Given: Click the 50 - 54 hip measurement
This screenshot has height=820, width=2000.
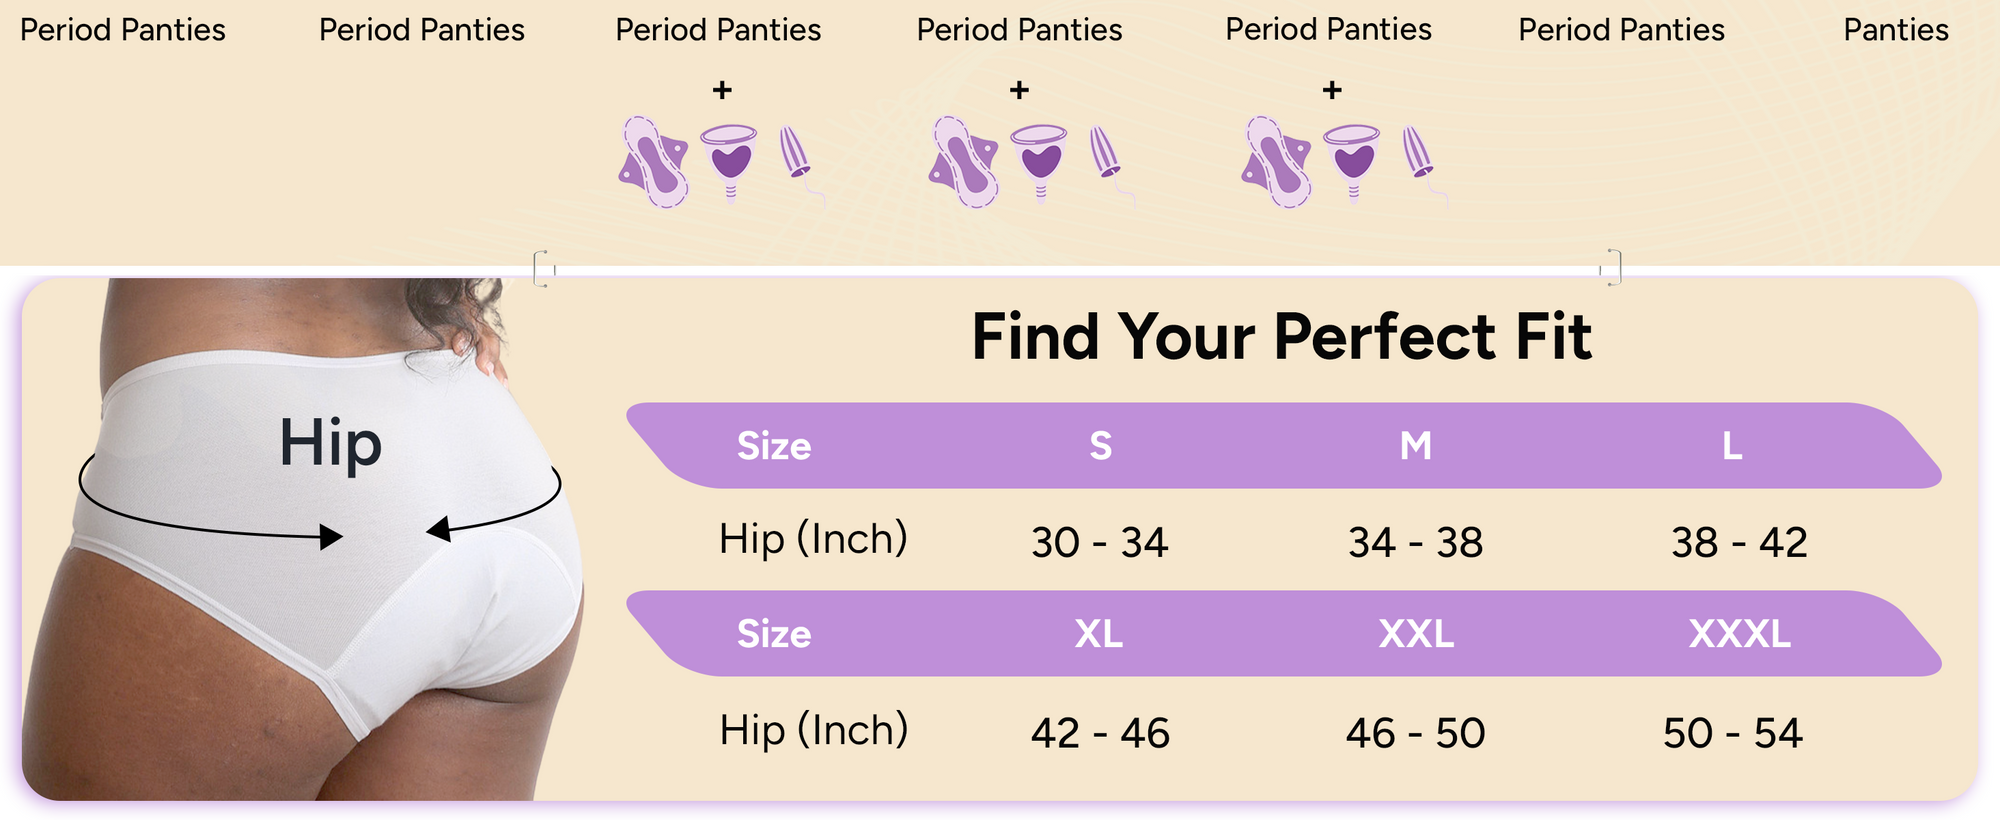Looking at the screenshot, I should [x=1732, y=733].
